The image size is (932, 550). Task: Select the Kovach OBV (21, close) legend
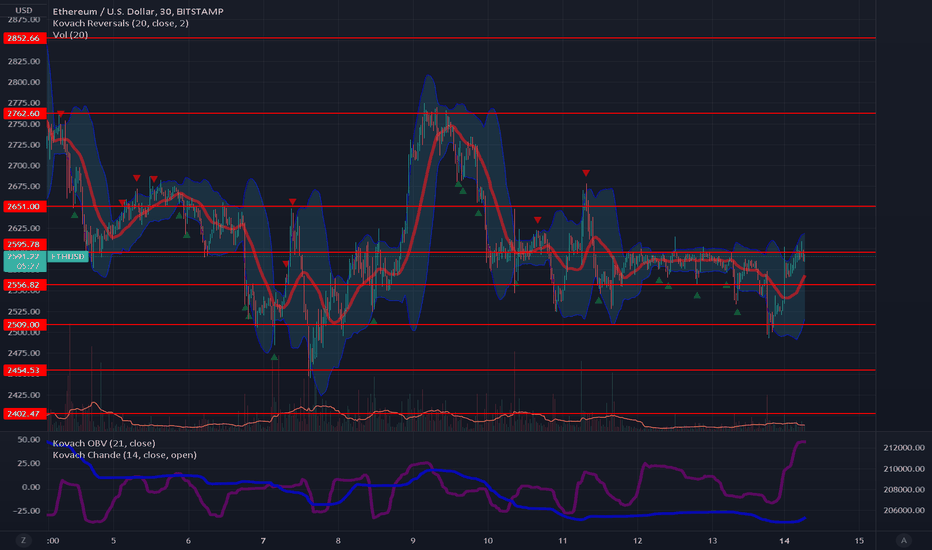pyautogui.click(x=104, y=443)
